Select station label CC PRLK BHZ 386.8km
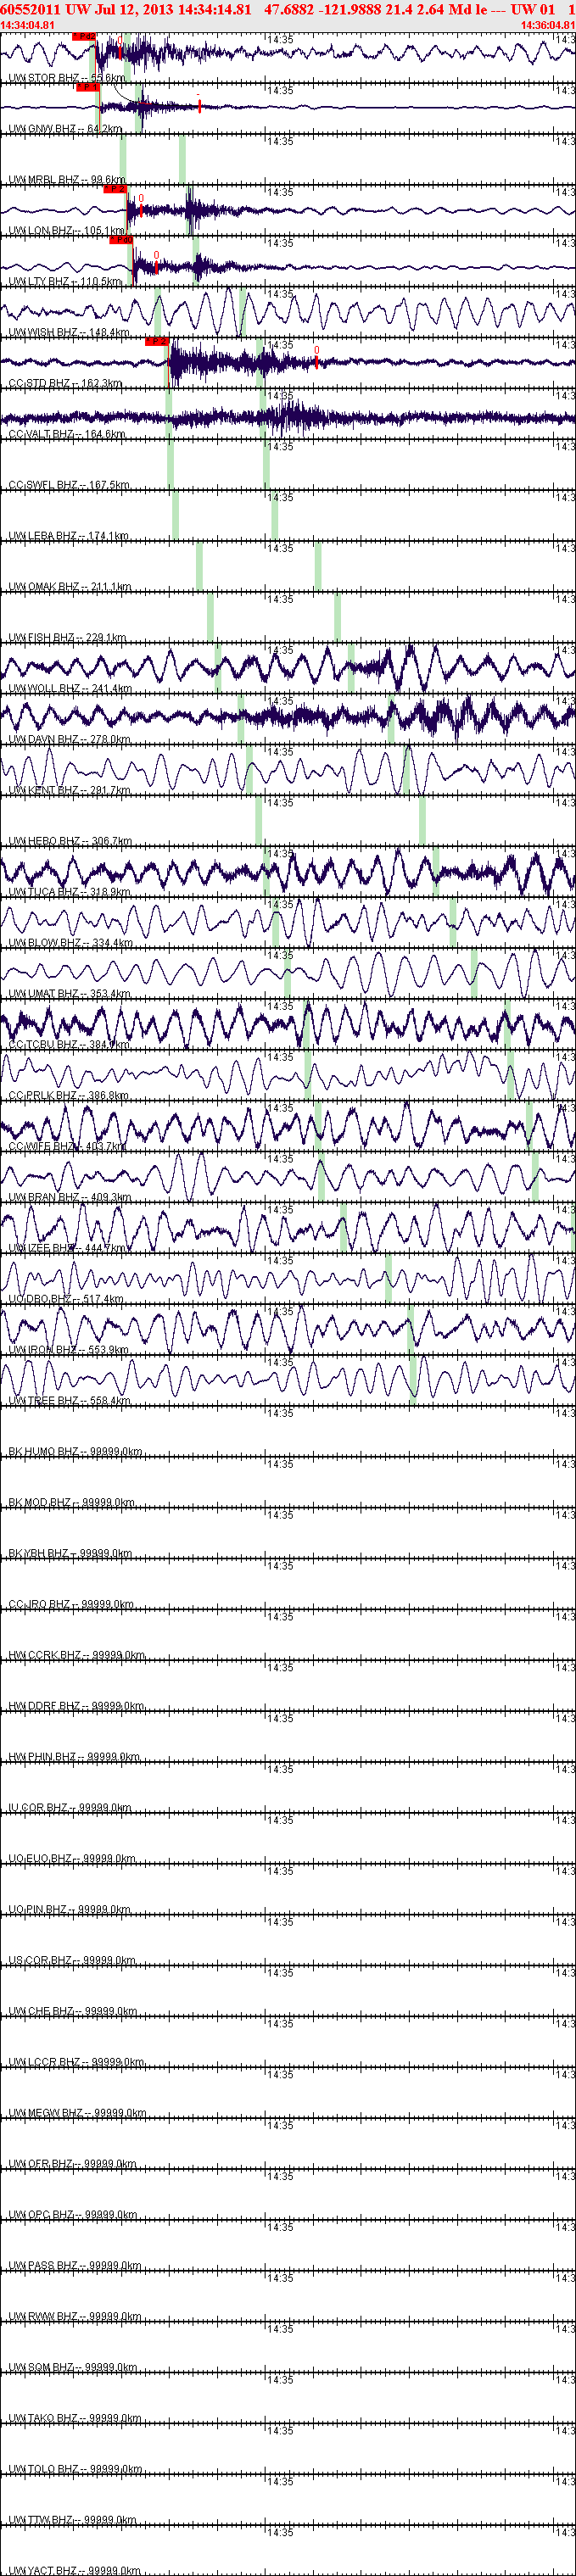This screenshot has width=576, height=2576. tap(68, 1096)
